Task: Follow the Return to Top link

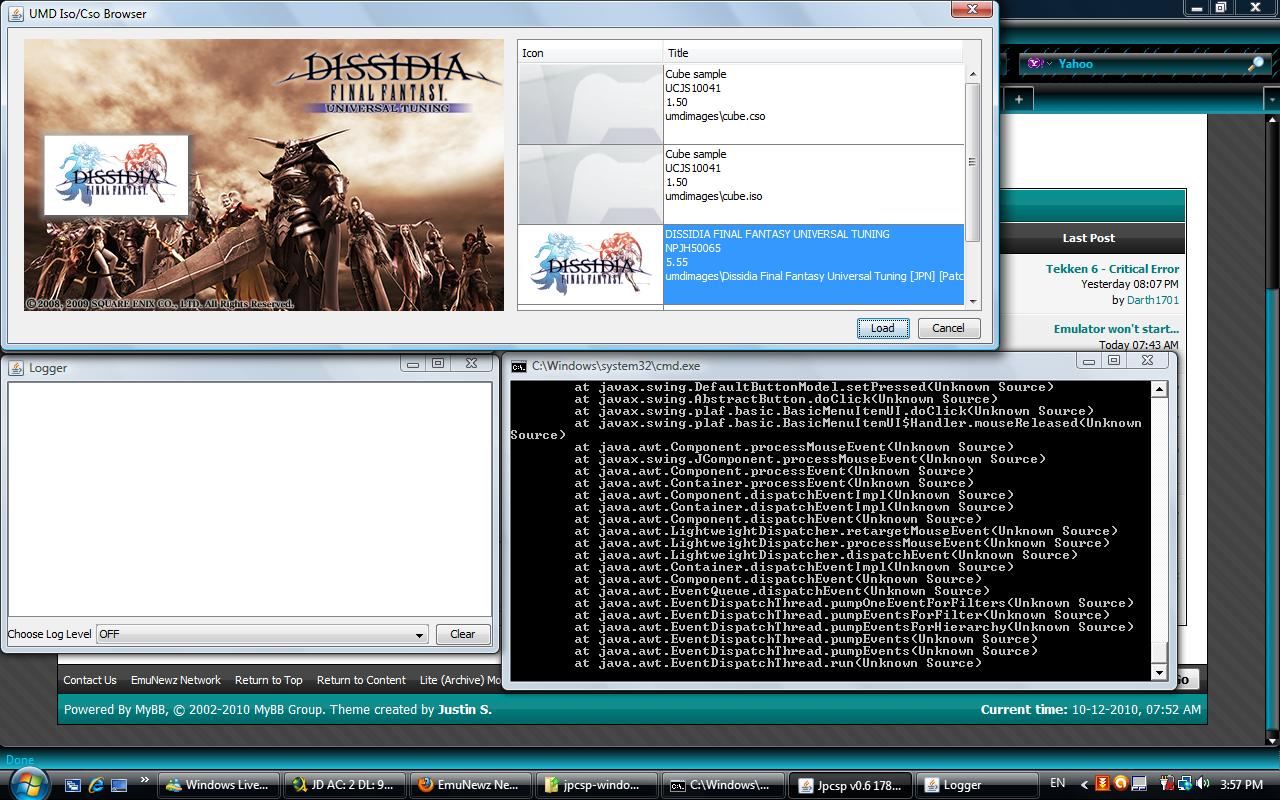Action: [x=268, y=680]
